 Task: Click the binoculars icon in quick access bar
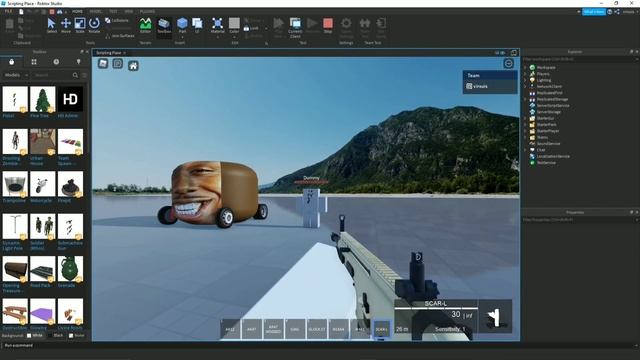coord(60,11)
